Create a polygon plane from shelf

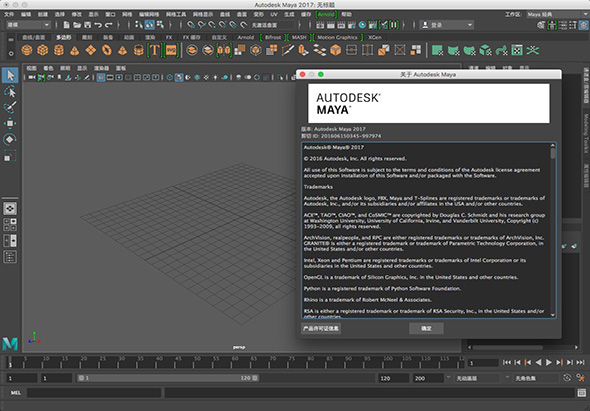[x=91, y=50]
